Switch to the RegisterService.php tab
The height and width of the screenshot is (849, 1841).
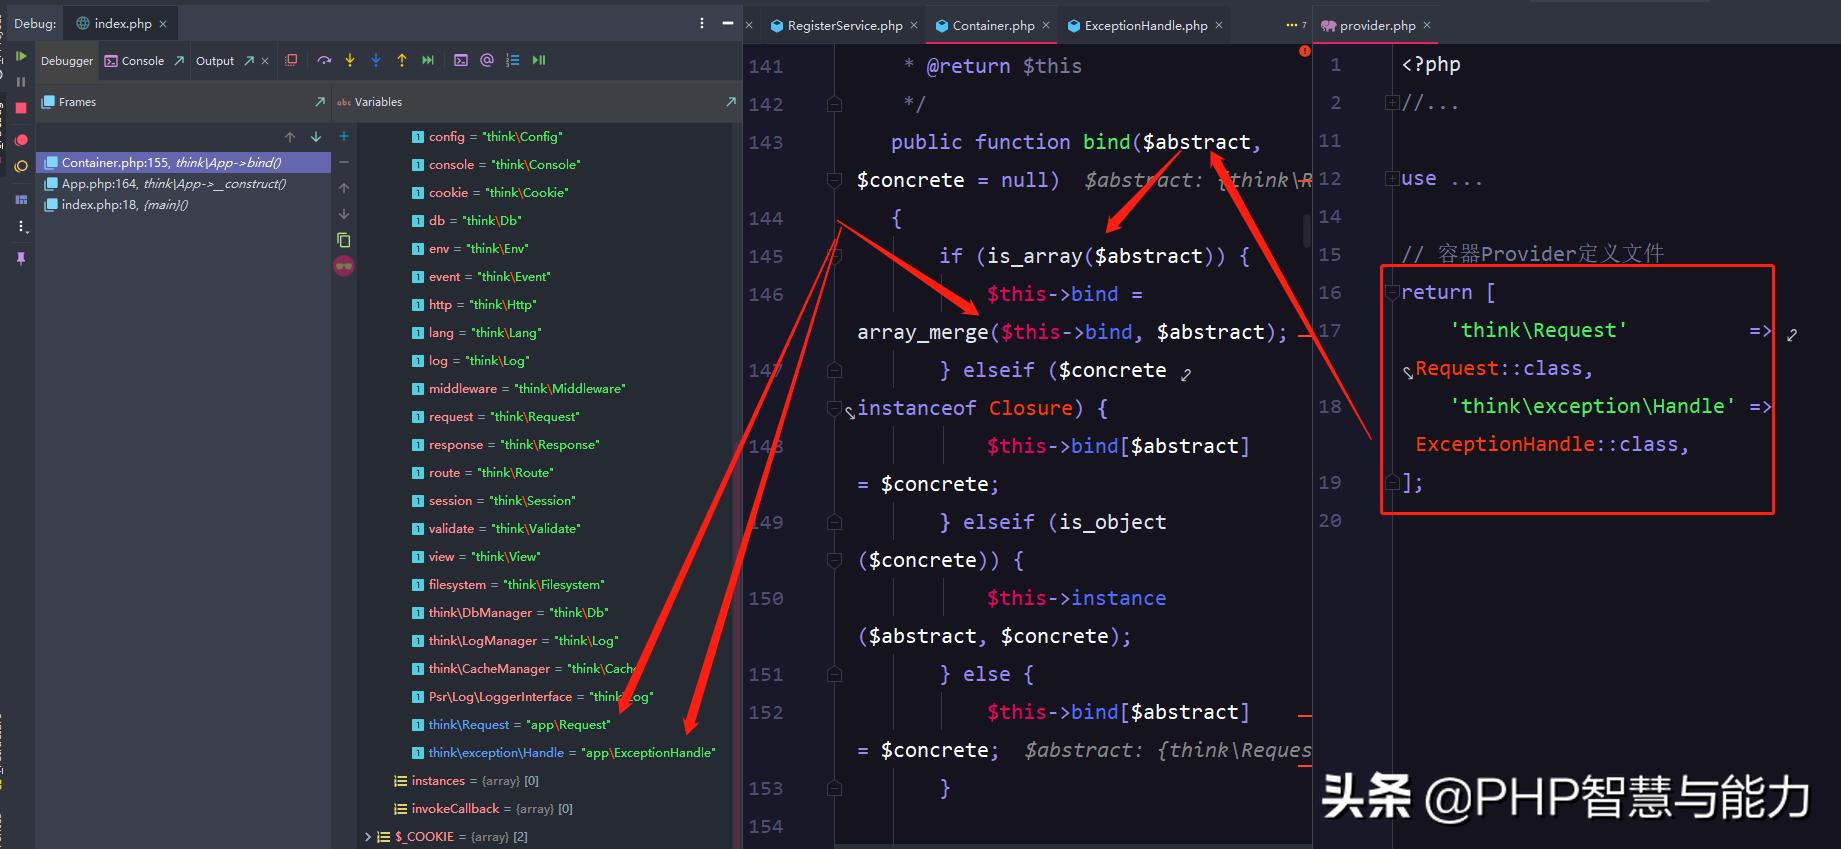[x=844, y=25]
